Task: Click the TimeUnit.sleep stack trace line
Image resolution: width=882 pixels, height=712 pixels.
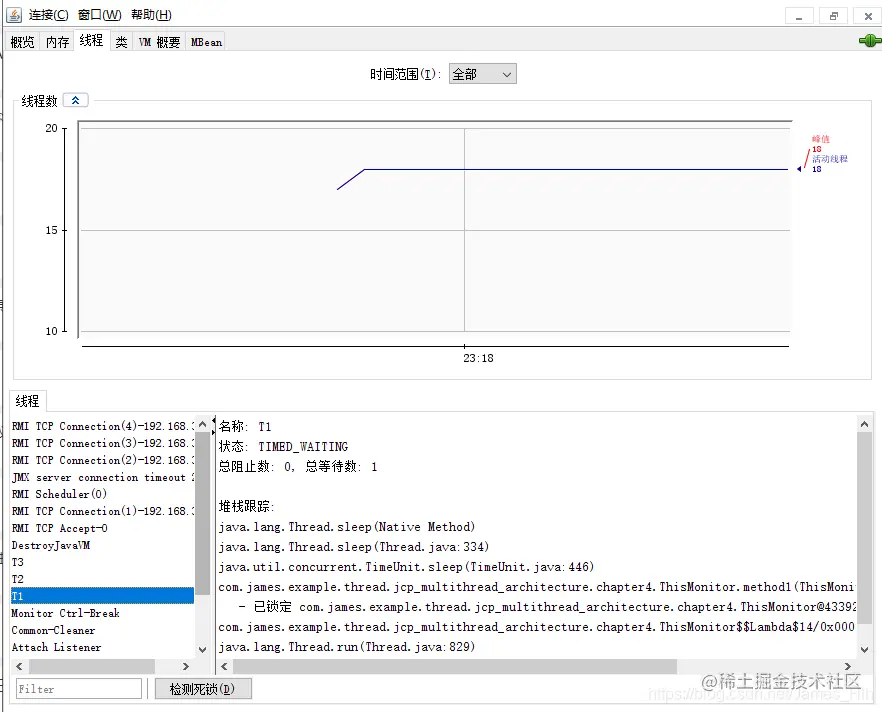Action: [406, 567]
